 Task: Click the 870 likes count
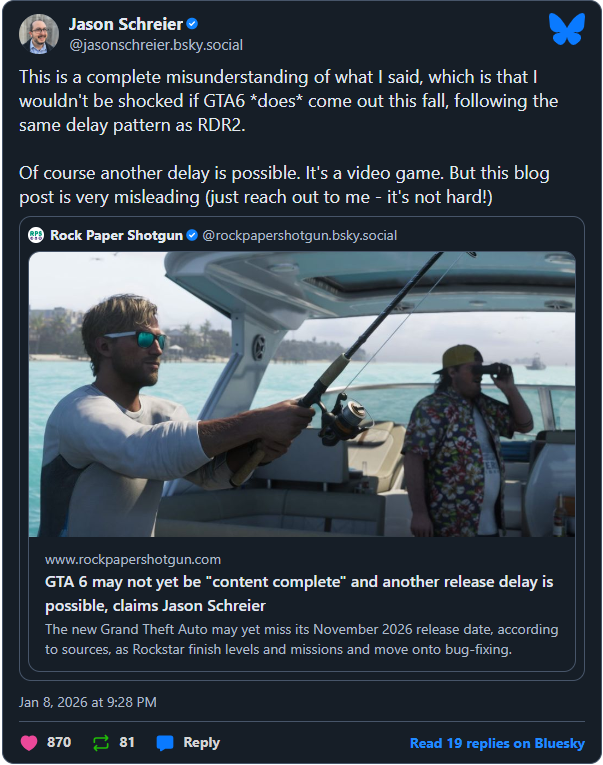(59, 743)
